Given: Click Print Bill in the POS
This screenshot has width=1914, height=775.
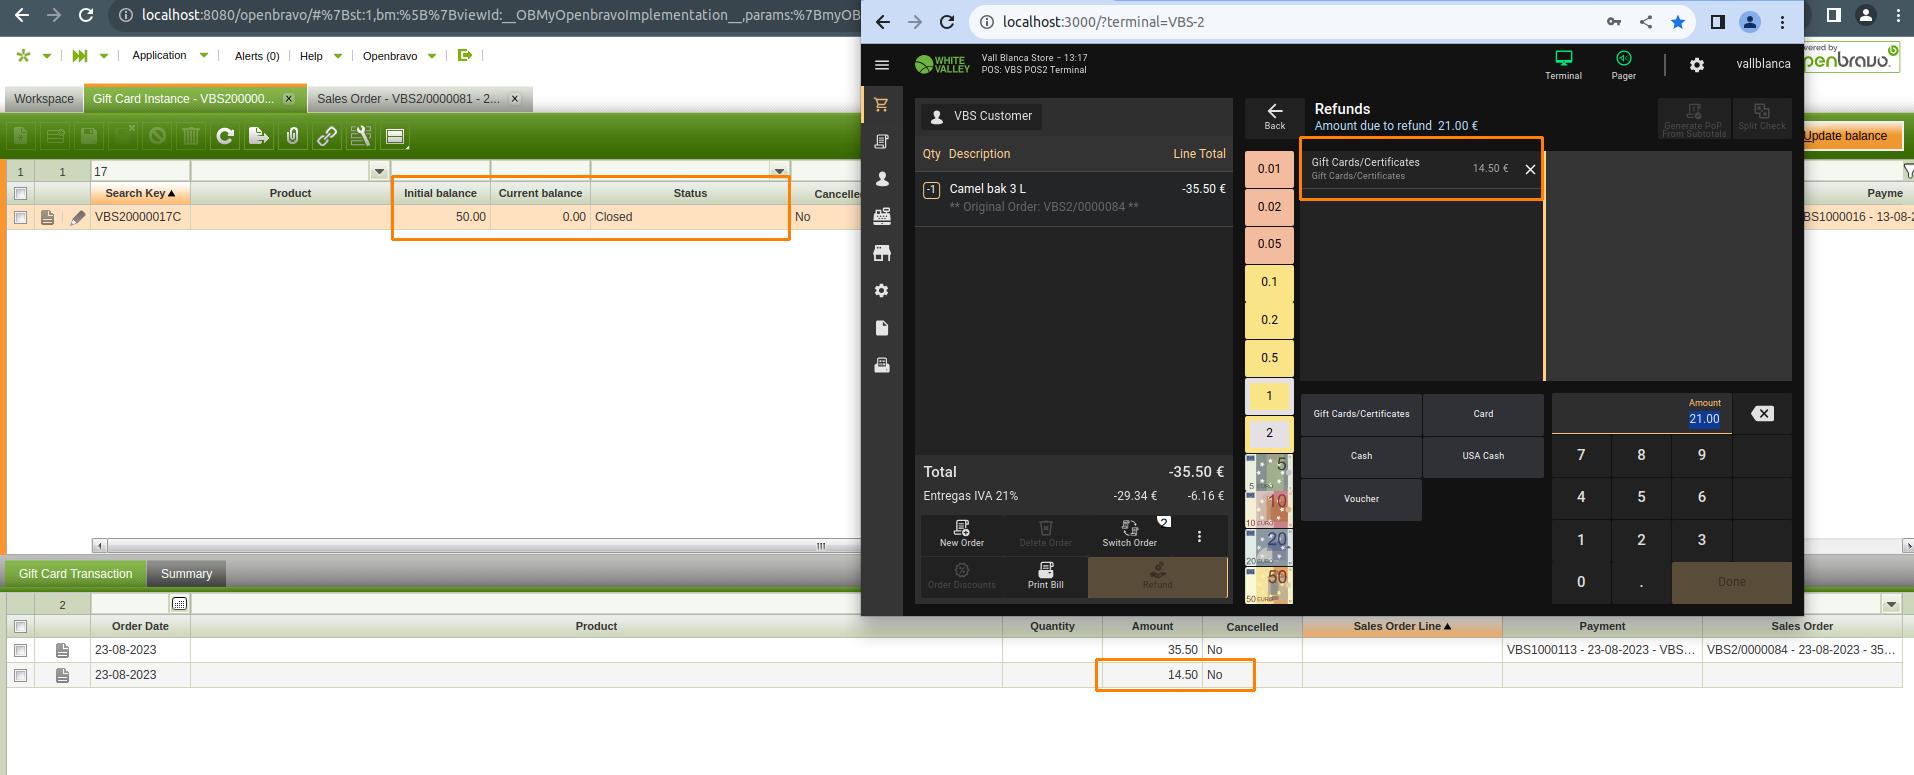Looking at the screenshot, I should 1046,576.
